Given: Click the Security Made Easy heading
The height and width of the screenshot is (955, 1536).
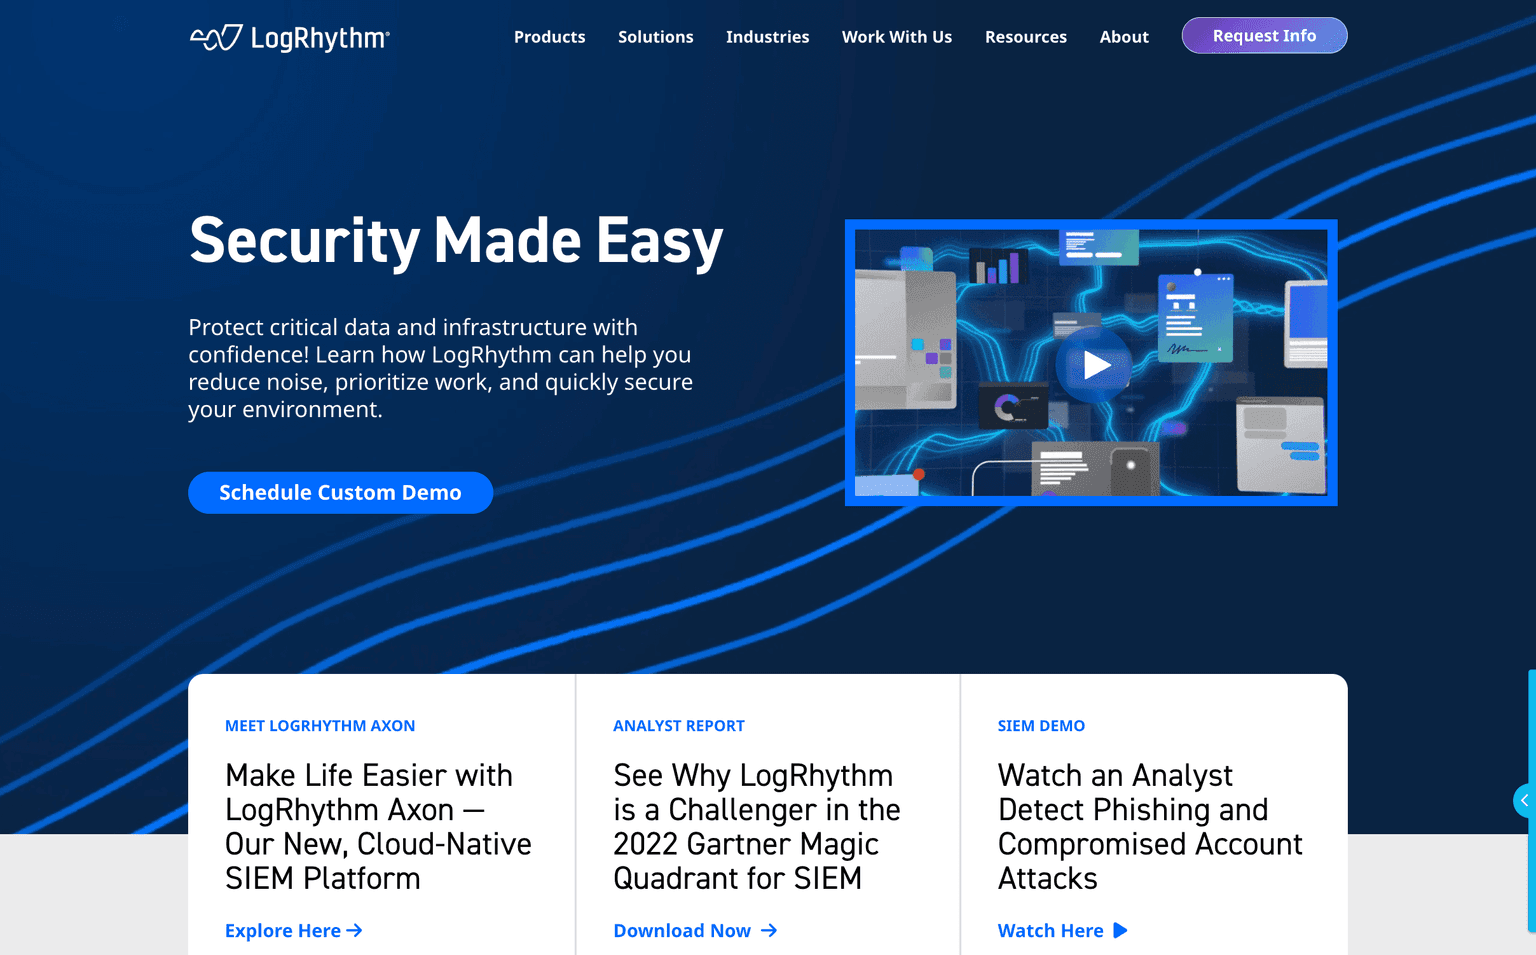Looking at the screenshot, I should point(456,241).
